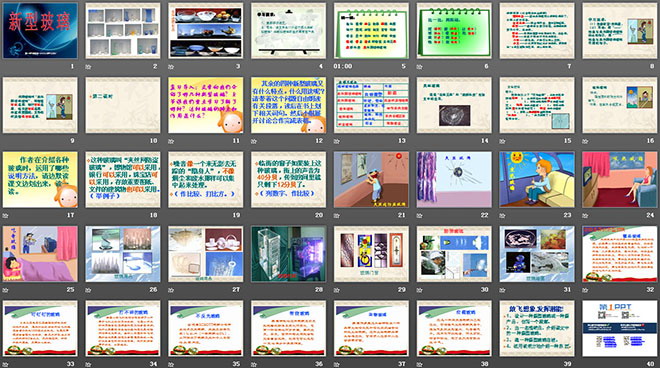This screenshot has height=368, width=660.
Task: Click animation star icon under slide 30
Action: (x=420, y=290)
